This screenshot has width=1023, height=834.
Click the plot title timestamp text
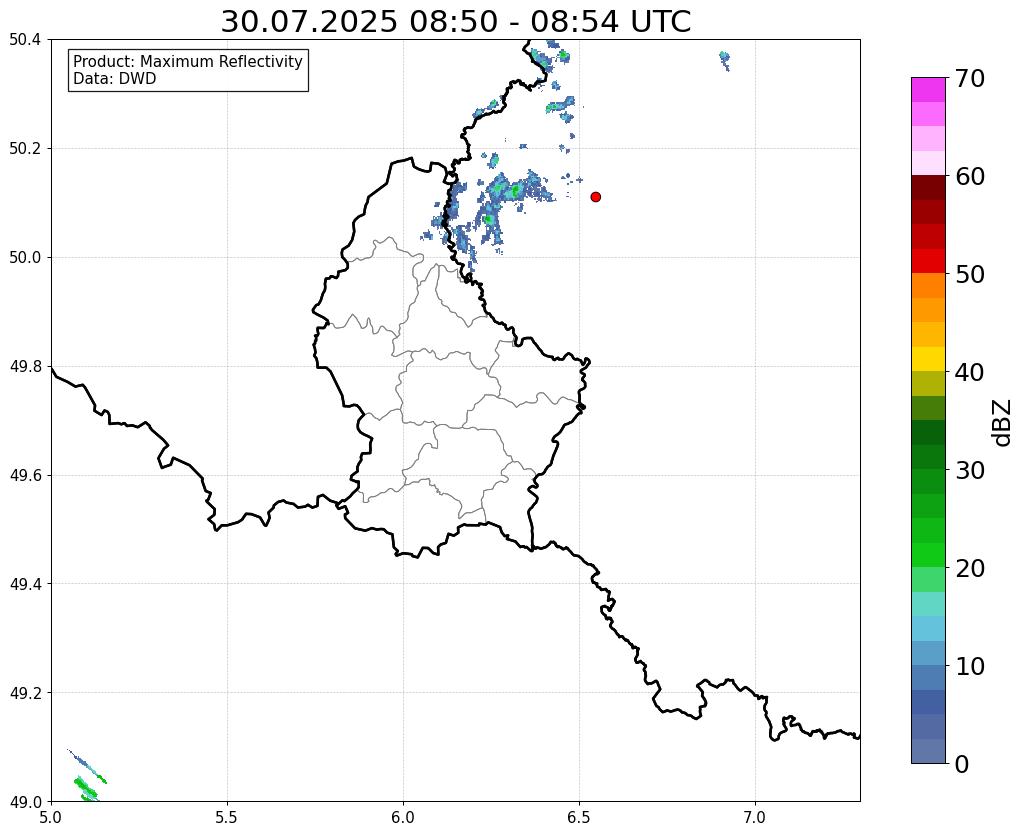[455, 22]
